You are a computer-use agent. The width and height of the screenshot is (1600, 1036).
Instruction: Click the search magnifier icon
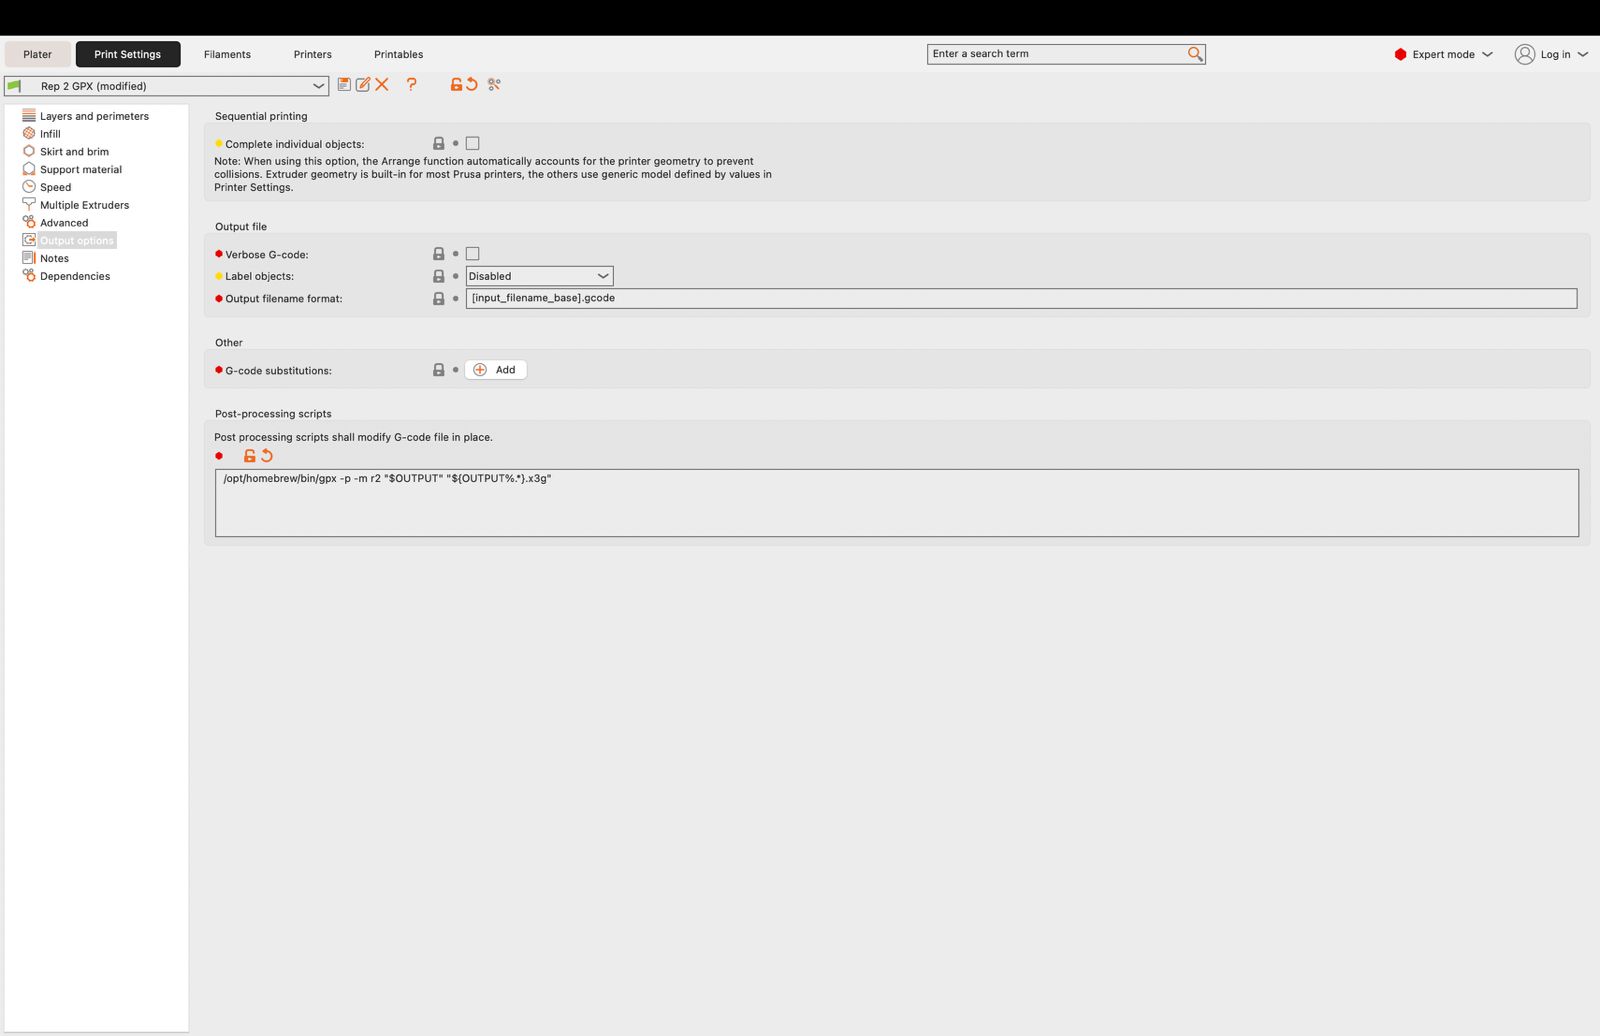1194,54
